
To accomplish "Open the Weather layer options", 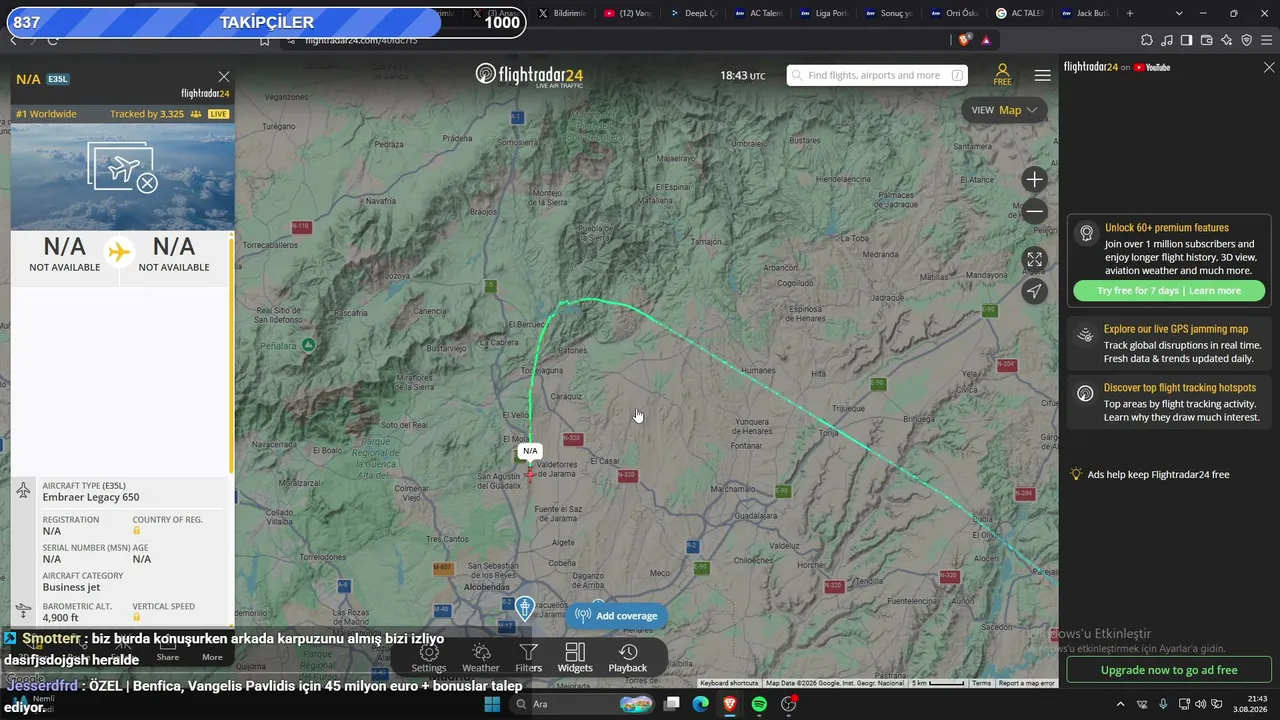I will (x=481, y=658).
